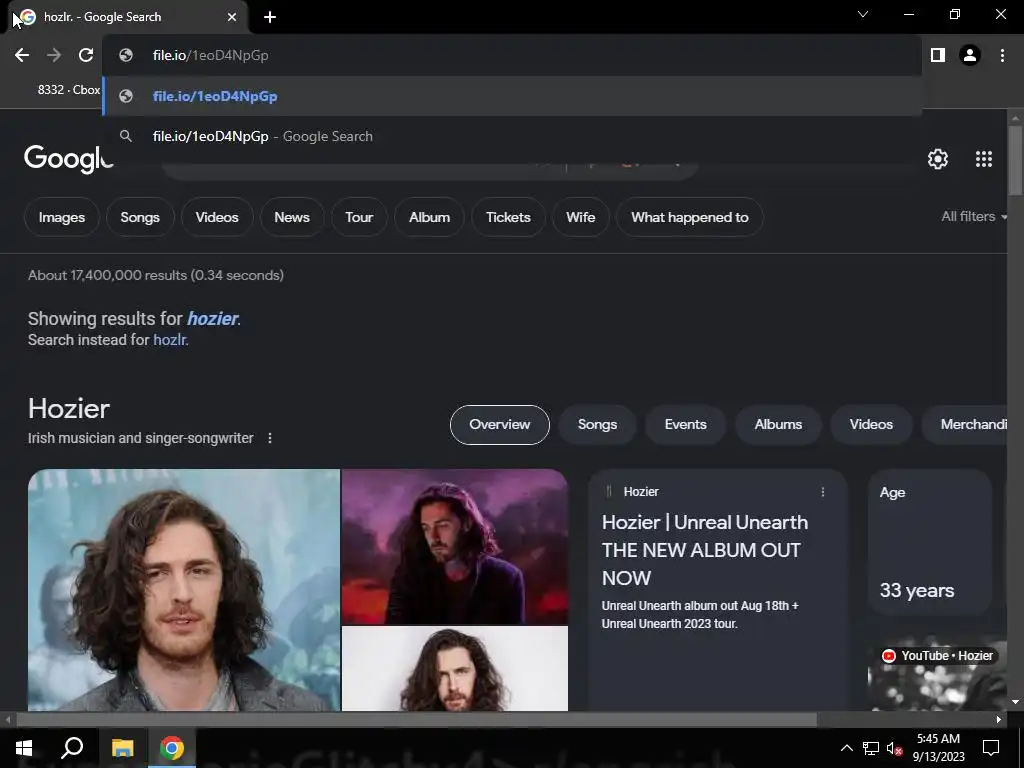Go back using the browser back arrow
This screenshot has width=1024, height=768.
pos(22,56)
